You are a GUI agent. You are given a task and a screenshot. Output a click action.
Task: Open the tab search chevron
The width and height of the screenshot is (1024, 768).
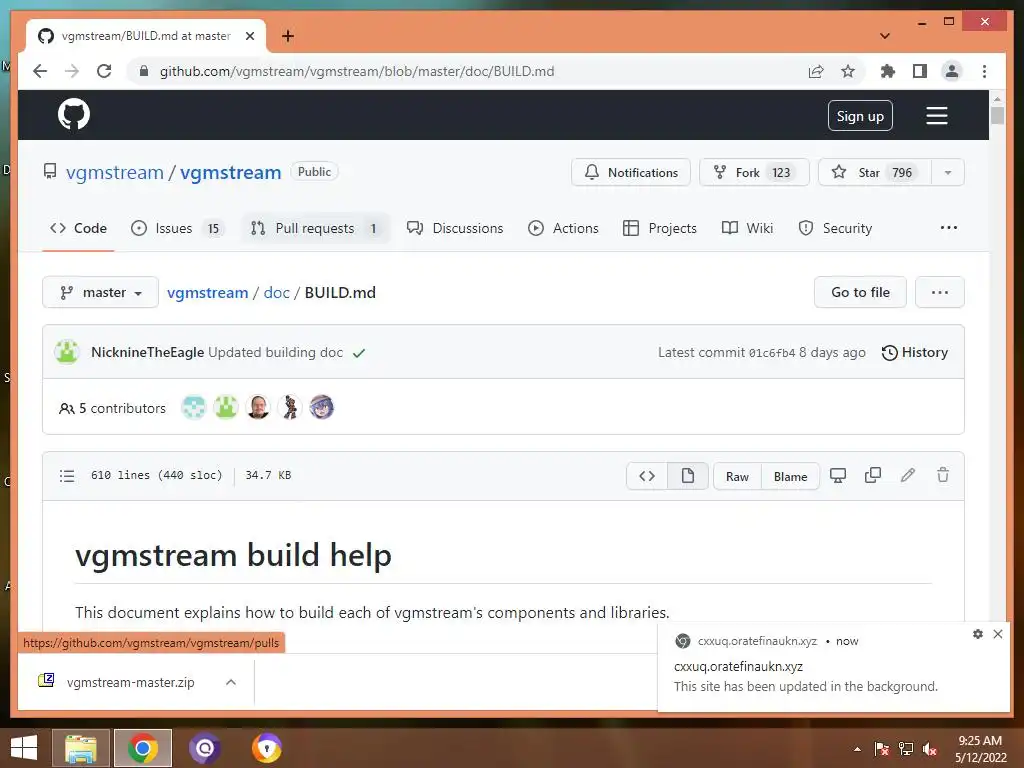click(x=885, y=36)
